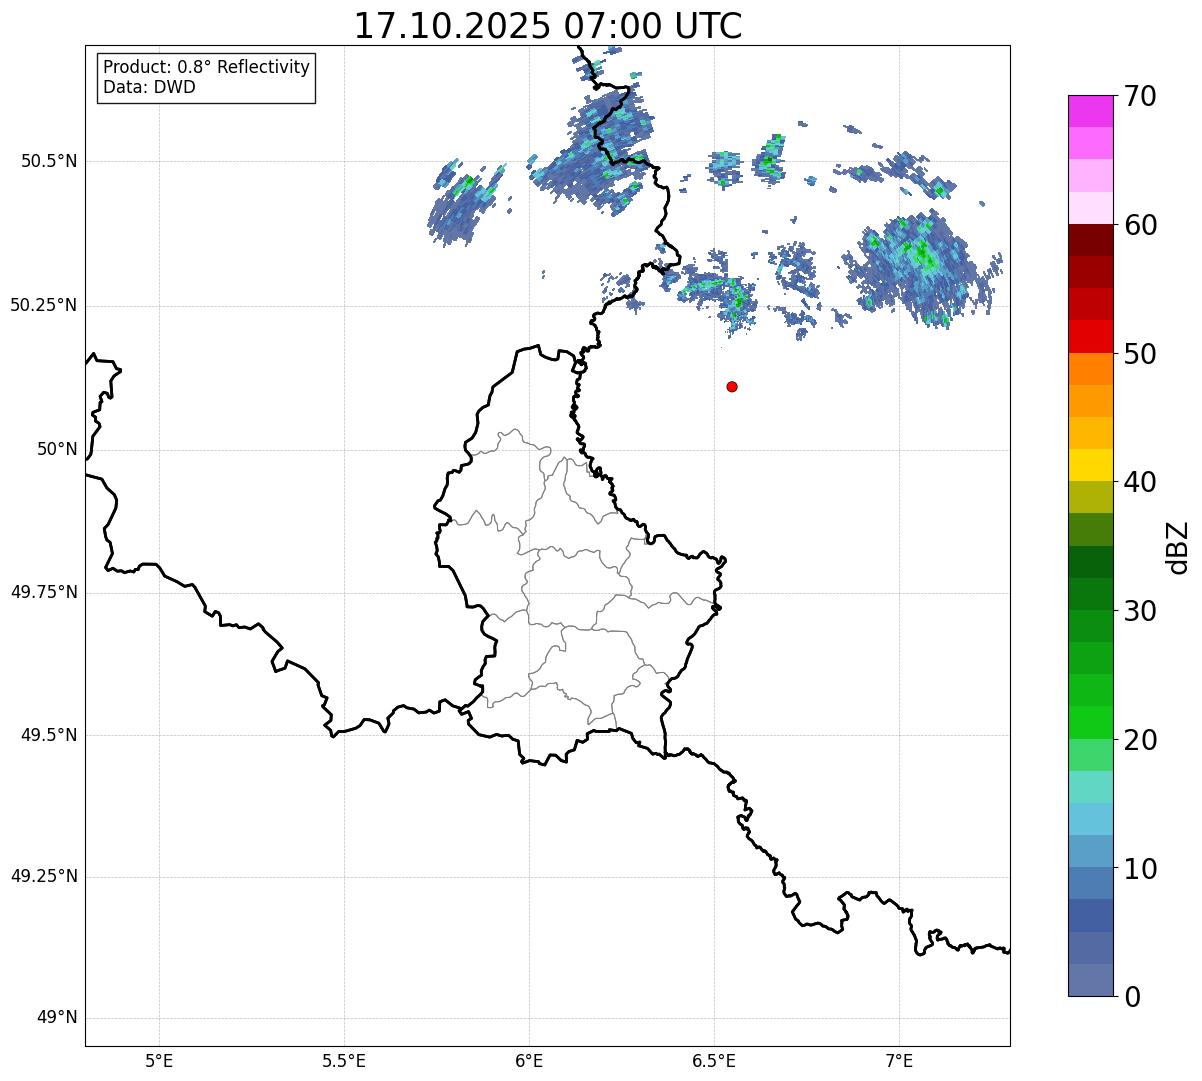Click the latitude label 50.5°N
The image size is (1202, 1081).
[49, 161]
